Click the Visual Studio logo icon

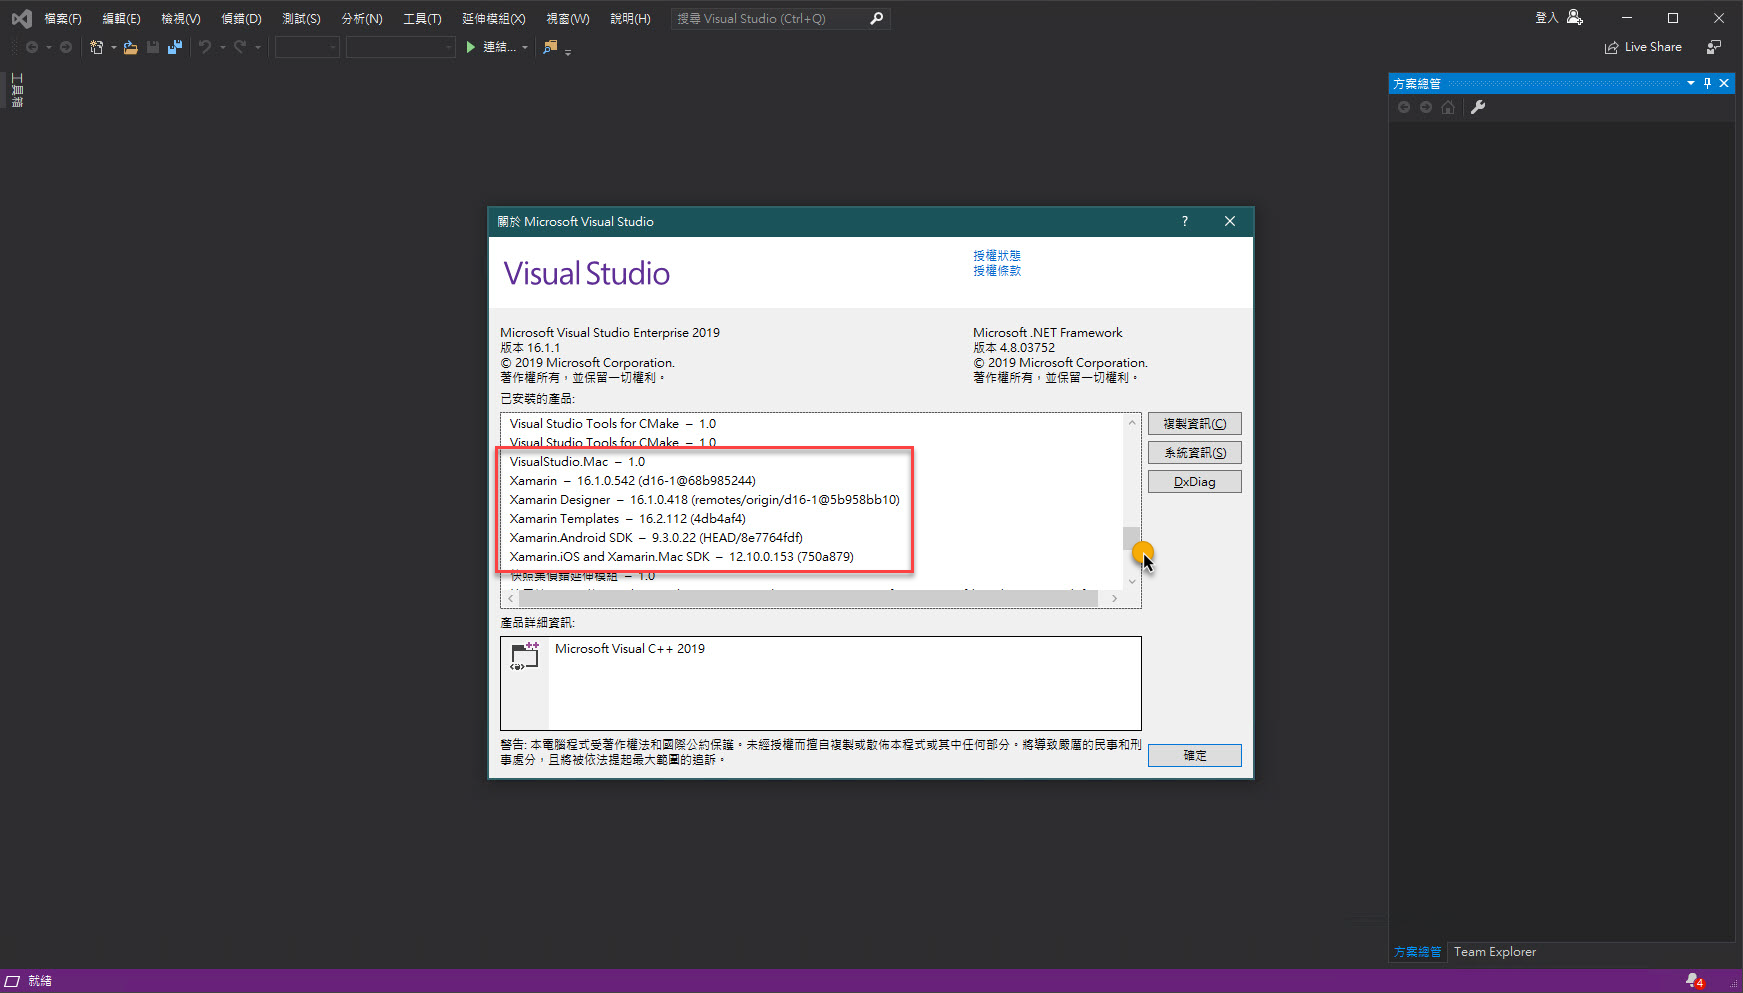point(21,18)
